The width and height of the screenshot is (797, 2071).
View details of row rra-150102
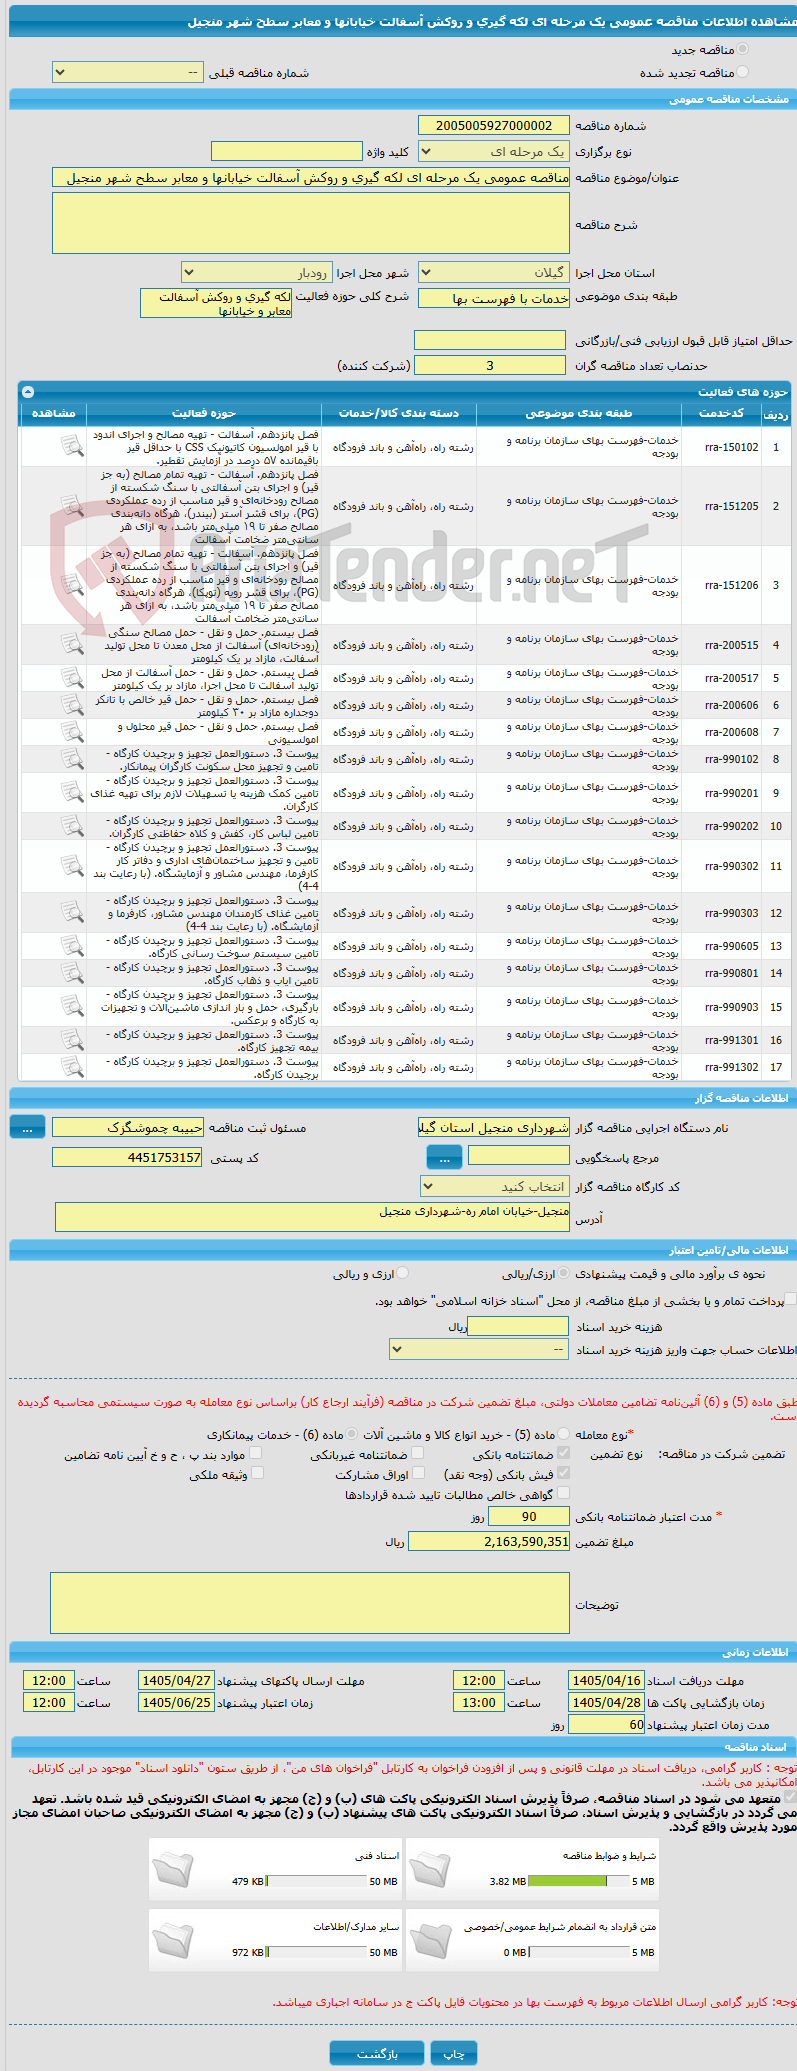click(x=72, y=446)
